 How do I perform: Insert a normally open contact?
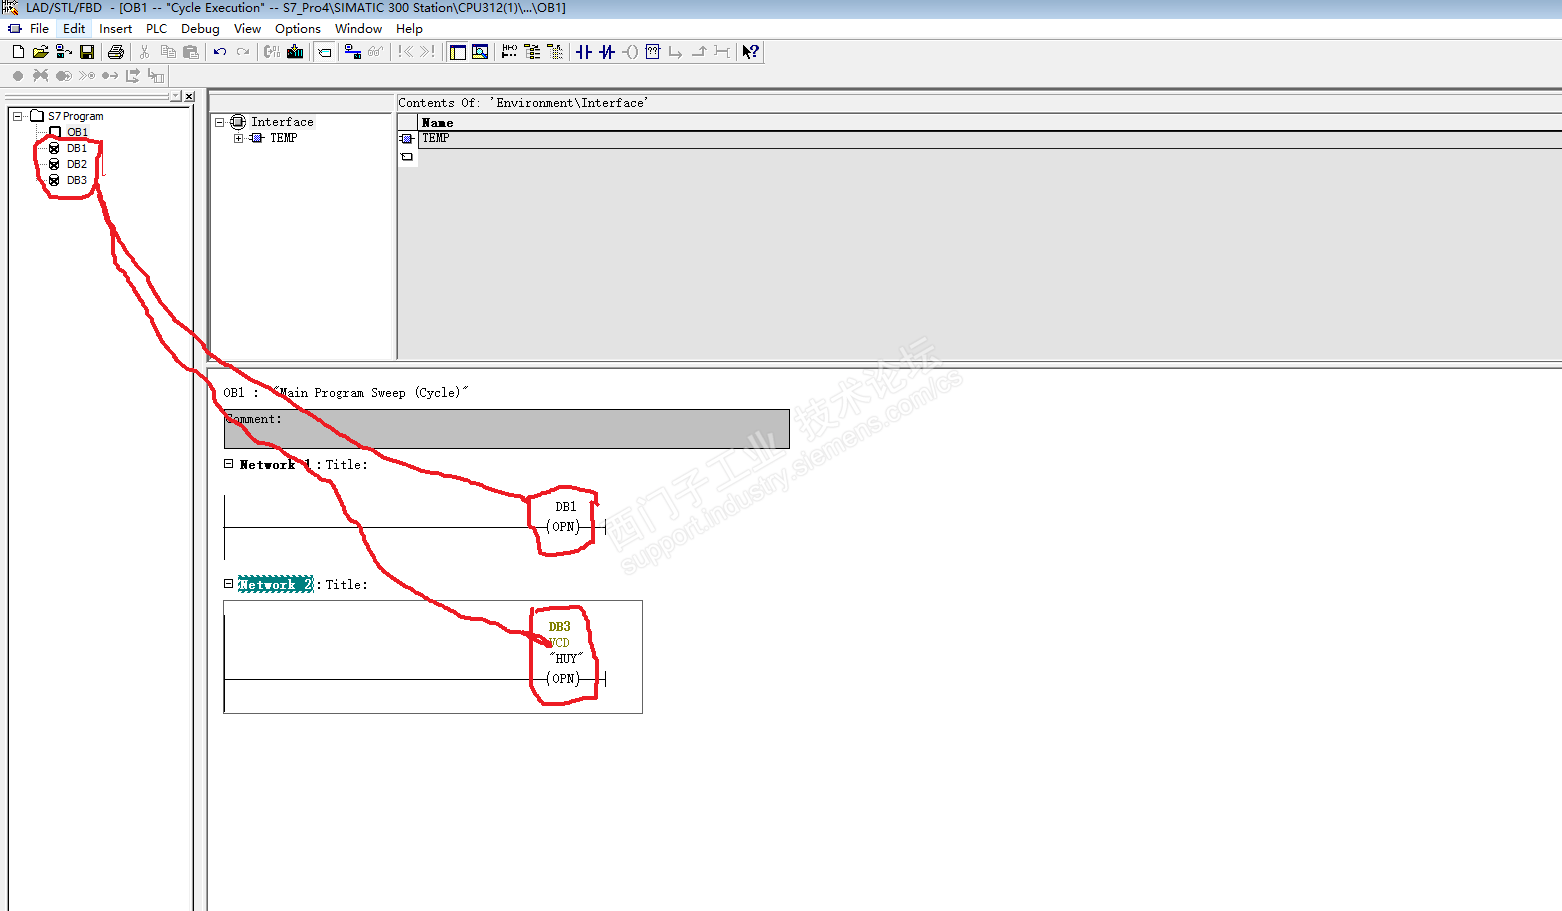584,52
